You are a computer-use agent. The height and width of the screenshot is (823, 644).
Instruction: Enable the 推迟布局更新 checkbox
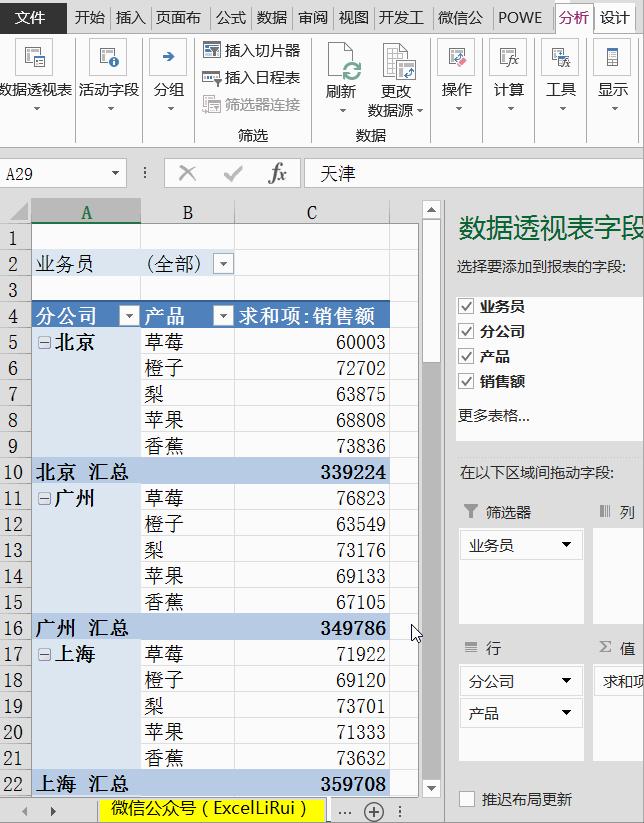click(467, 799)
